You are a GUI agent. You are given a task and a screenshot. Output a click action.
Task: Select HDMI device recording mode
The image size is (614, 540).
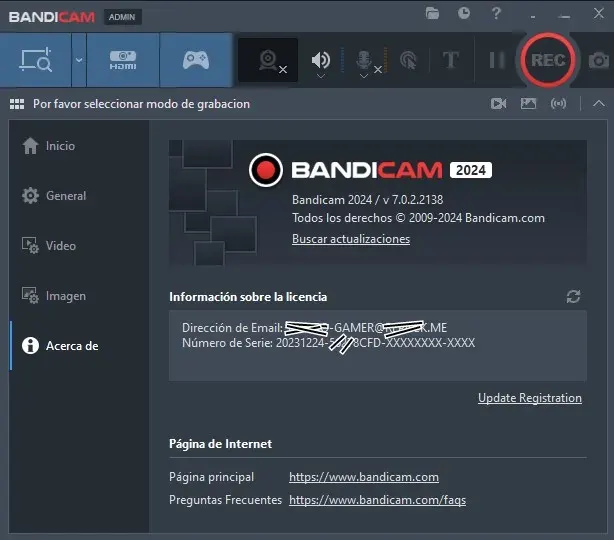(x=123, y=60)
